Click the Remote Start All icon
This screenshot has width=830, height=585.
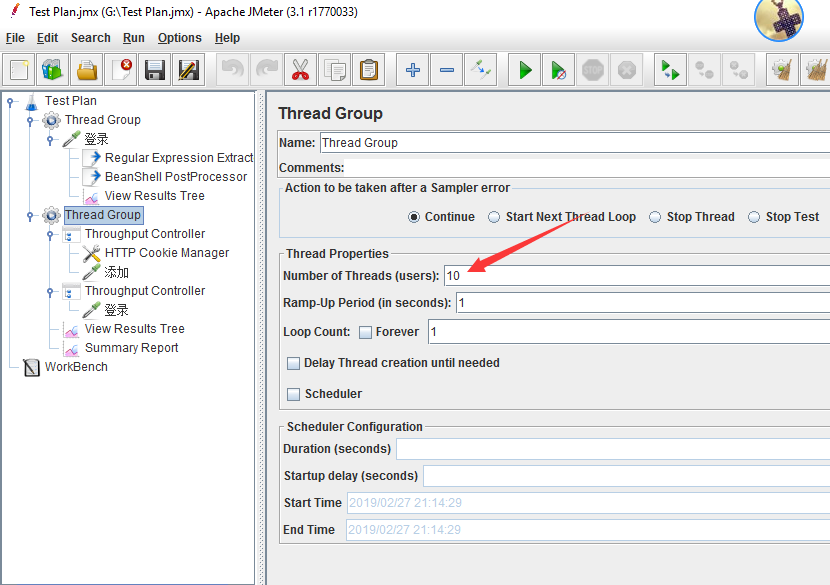pyautogui.click(x=671, y=70)
